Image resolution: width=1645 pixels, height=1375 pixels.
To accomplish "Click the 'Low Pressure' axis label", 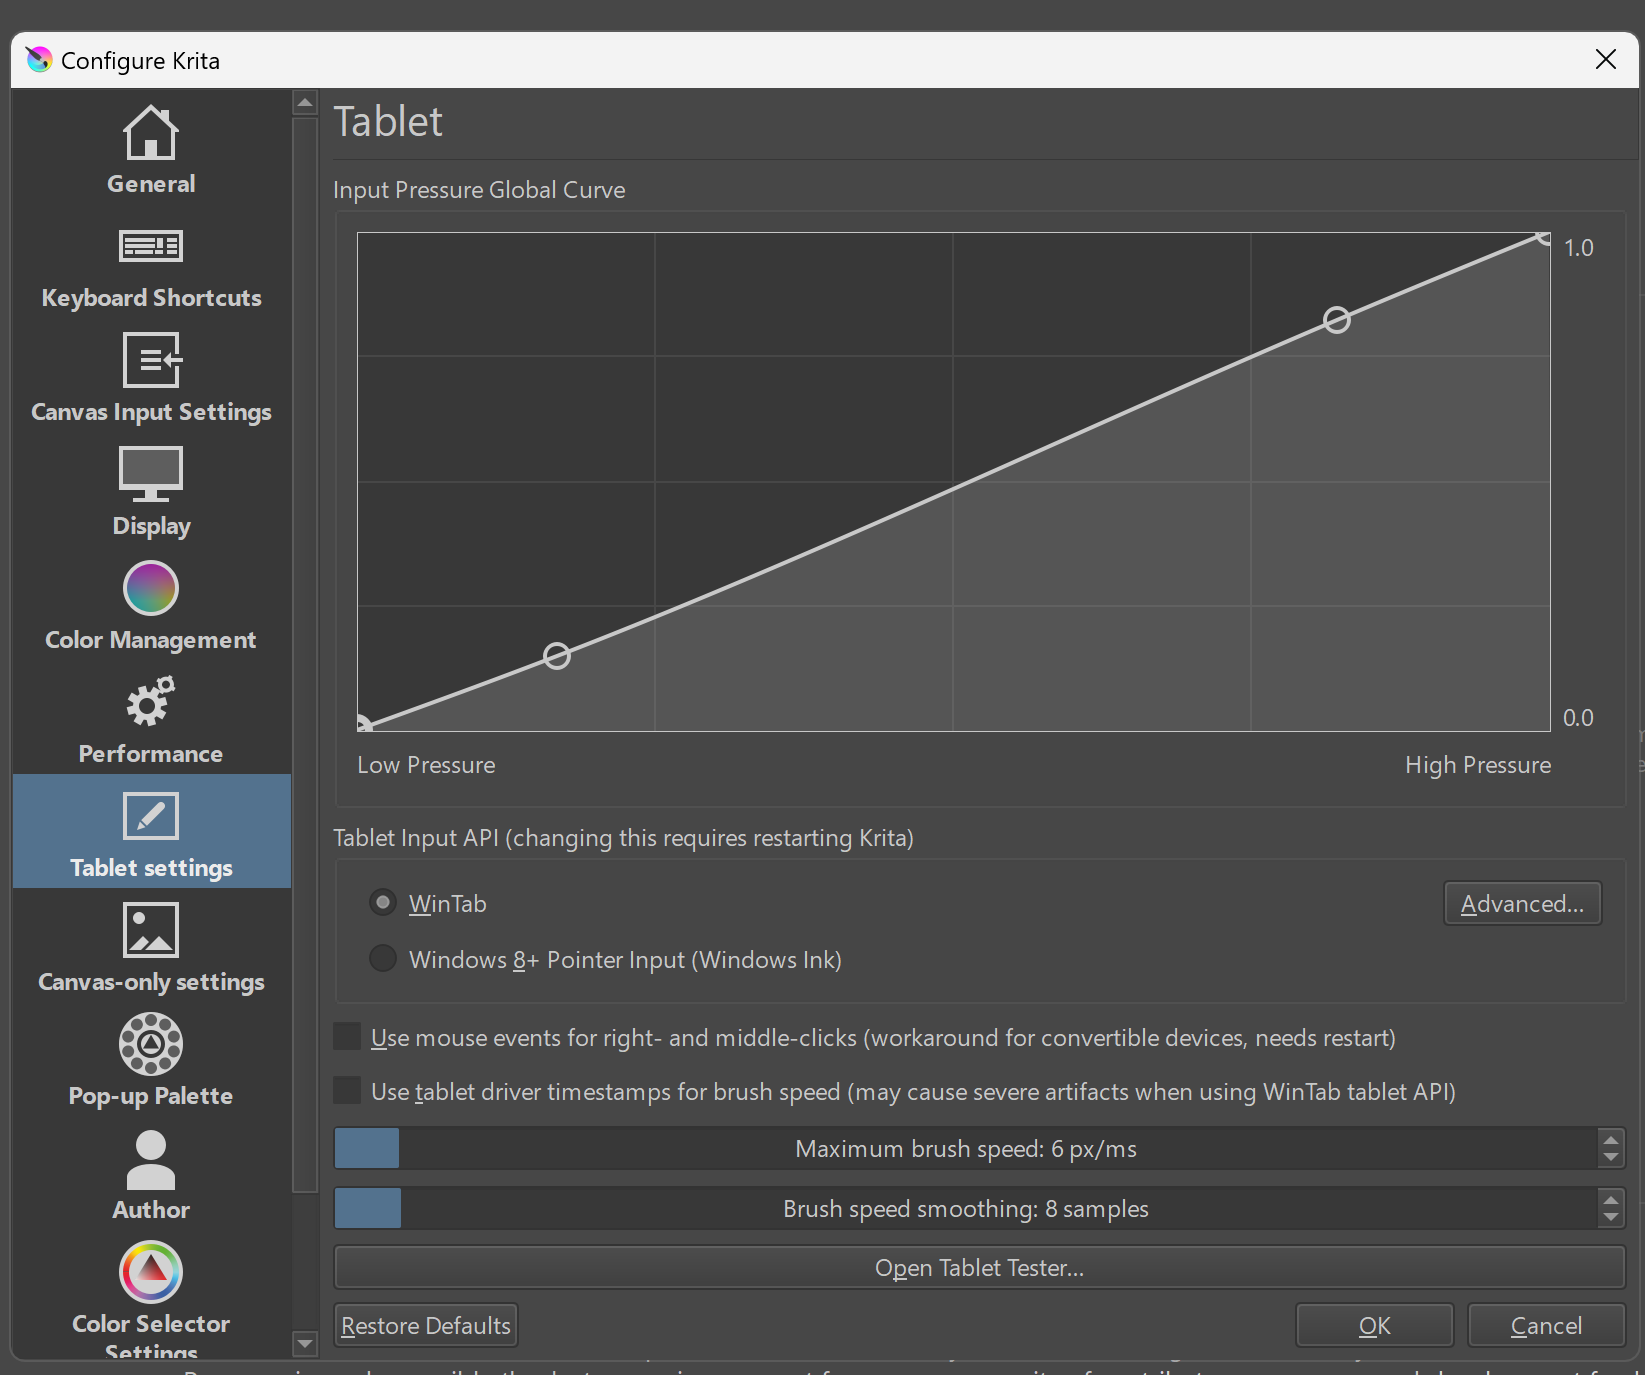I will tap(426, 765).
